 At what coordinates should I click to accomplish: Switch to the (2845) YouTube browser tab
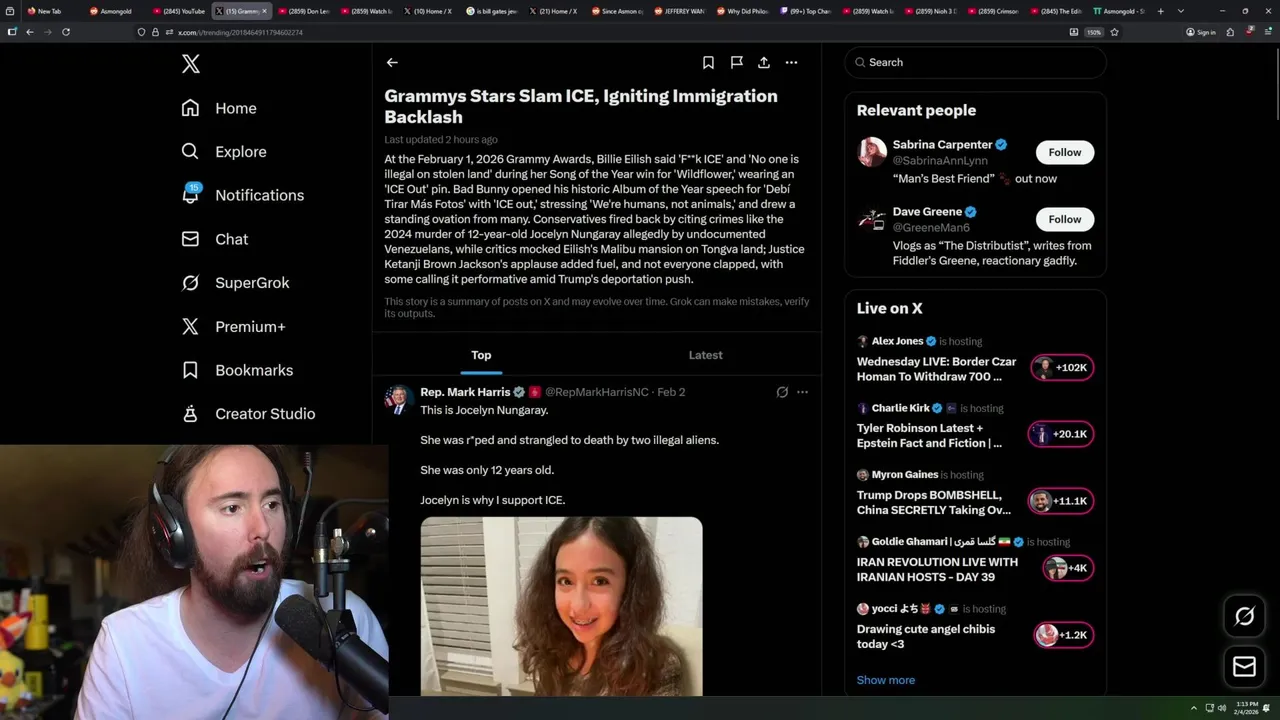(x=180, y=11)
